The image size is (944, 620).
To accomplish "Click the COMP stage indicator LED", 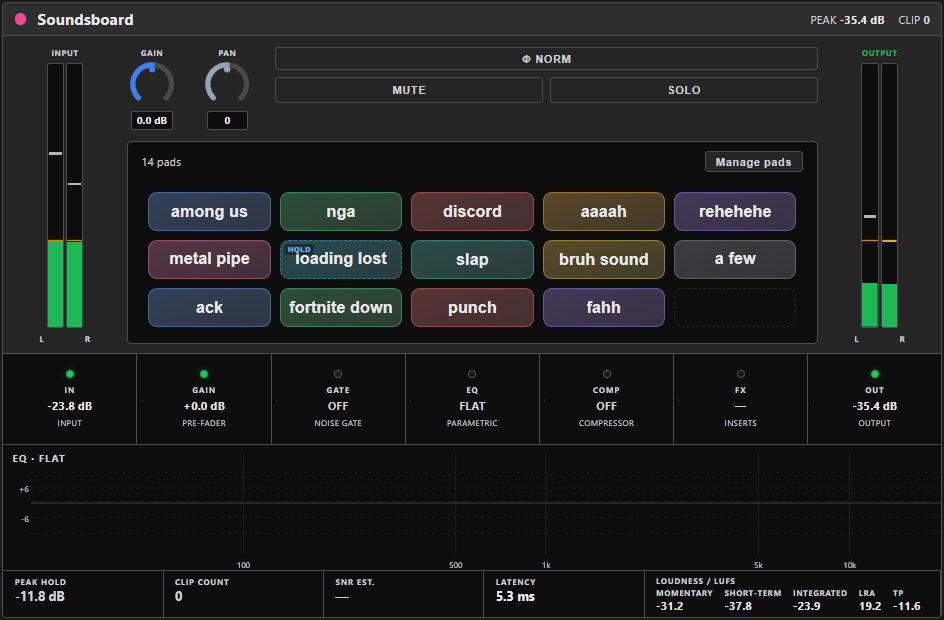I will [607, 374].
